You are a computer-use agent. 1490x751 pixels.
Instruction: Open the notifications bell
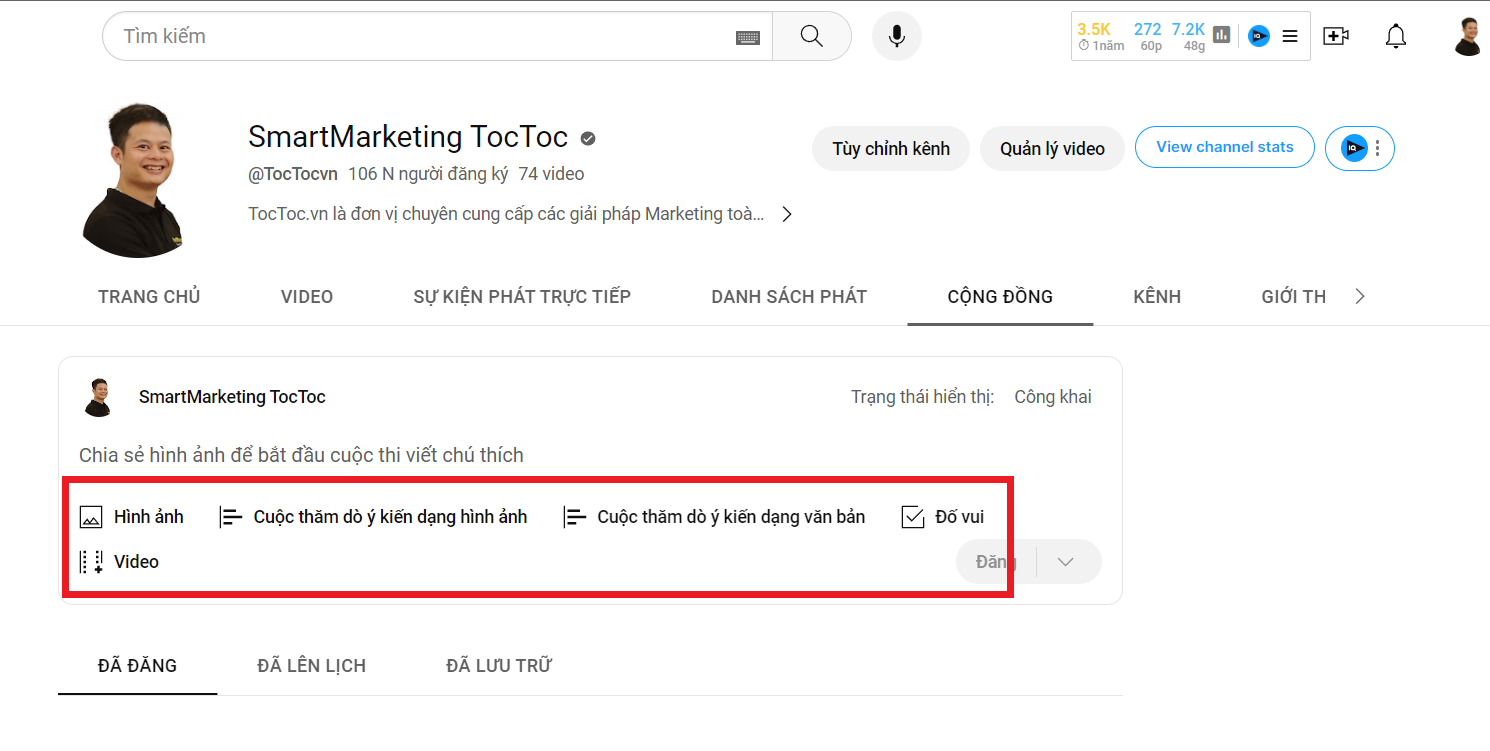(x=1395, y=36)
